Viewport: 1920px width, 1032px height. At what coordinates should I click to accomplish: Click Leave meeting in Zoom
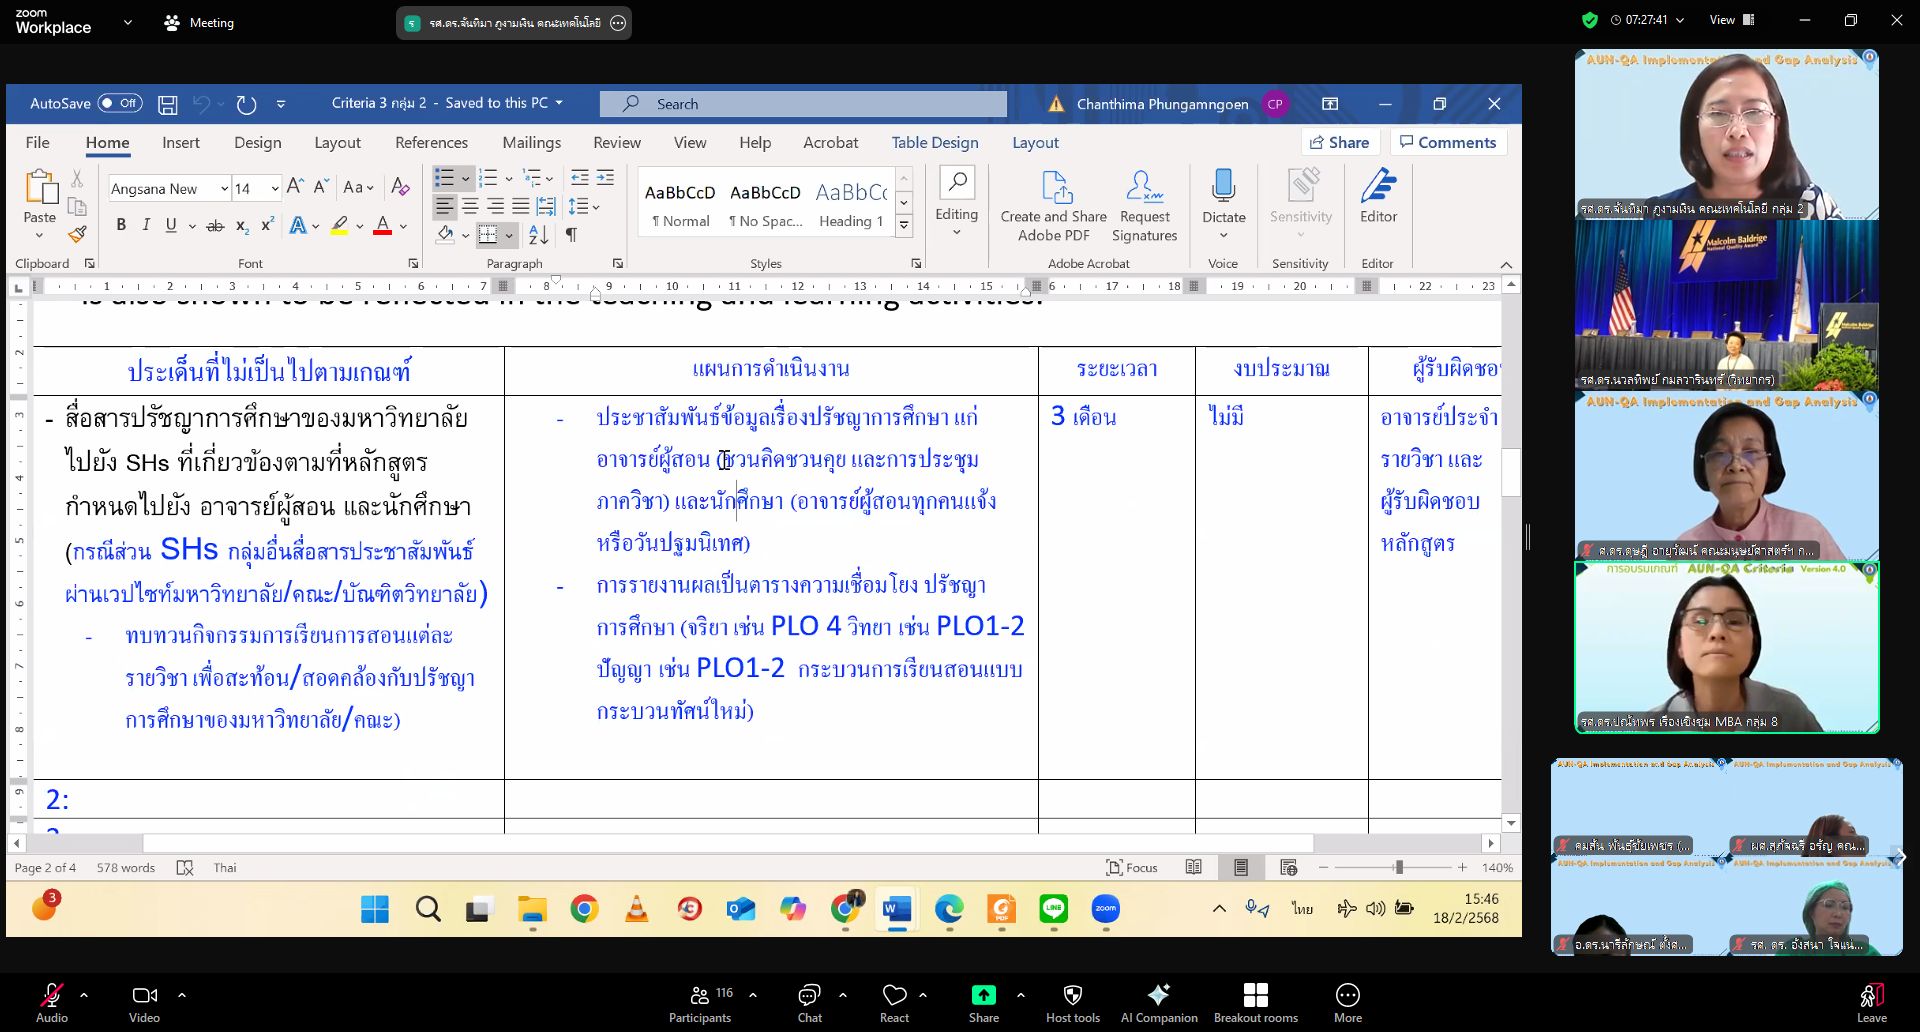point(1872,1003)
